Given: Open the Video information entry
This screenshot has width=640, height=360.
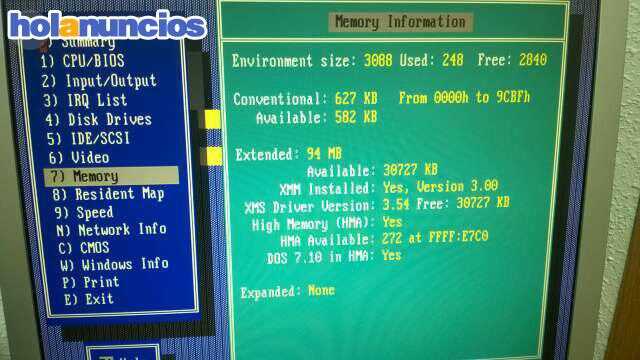Looking at the screenshot, I should coord(79,157).
